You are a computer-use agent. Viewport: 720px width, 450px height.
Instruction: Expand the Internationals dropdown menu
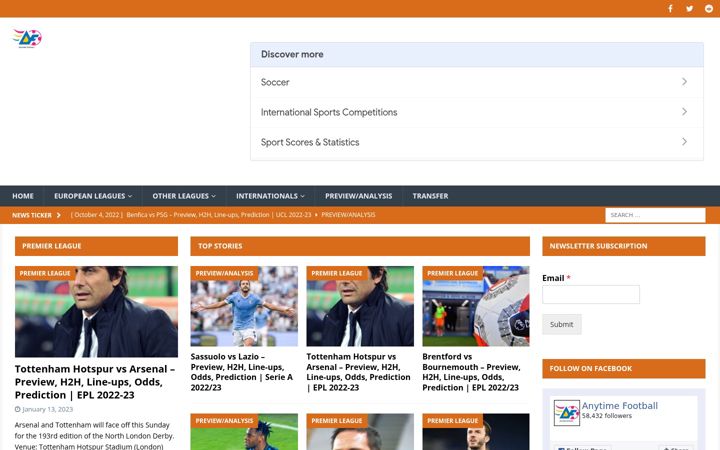[x=270, y=196]
